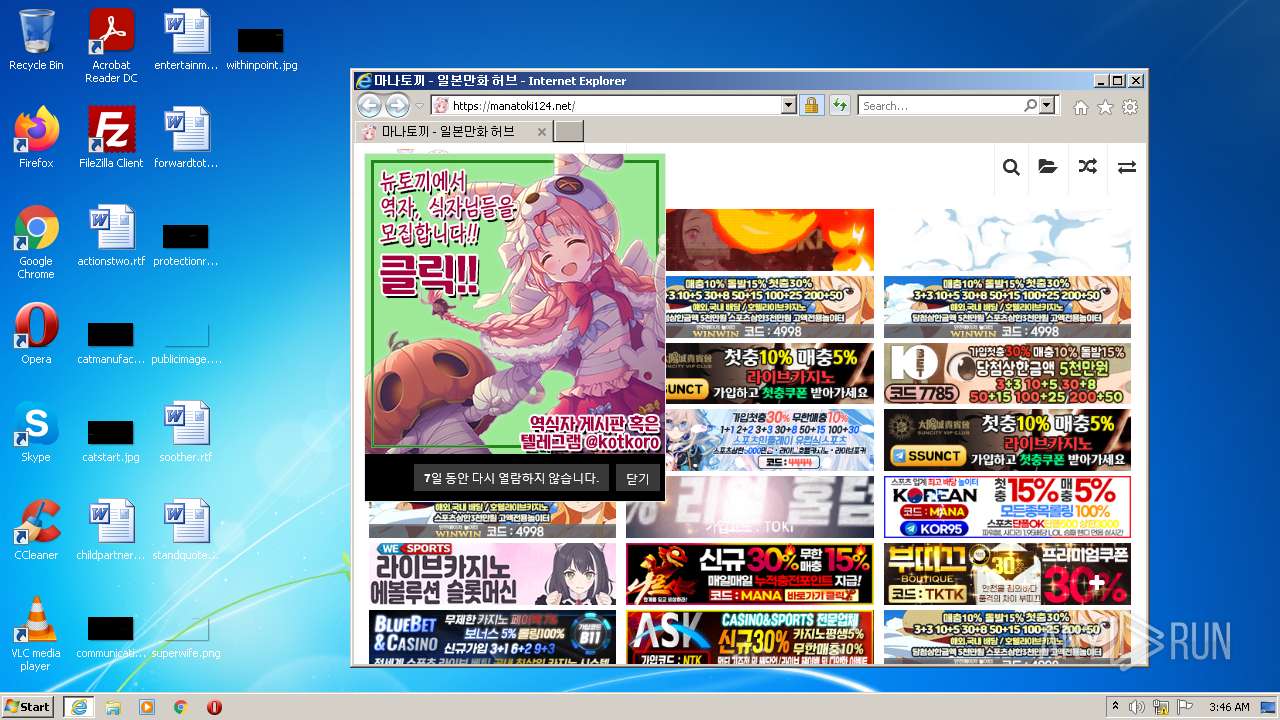Image resolution: width=1280 pixels, height=720 pixels.
Task: Open Chrome from the taskbar
Action: [180, 707]
